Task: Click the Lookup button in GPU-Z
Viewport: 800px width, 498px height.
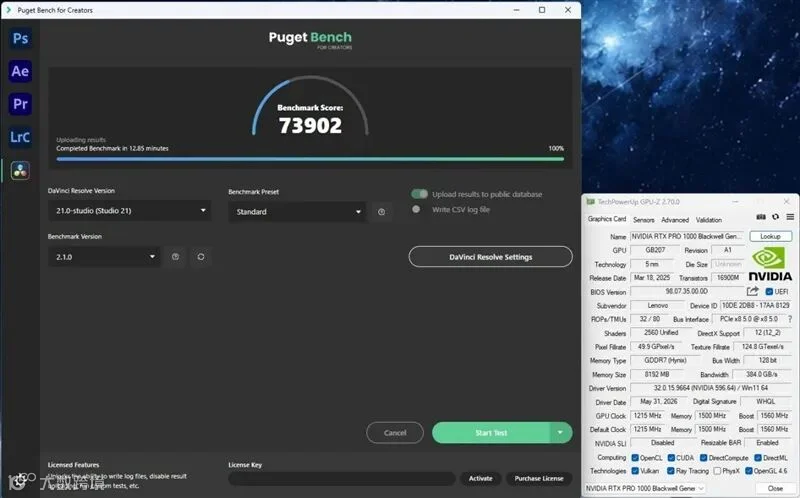Action: (x=770, y=236)
